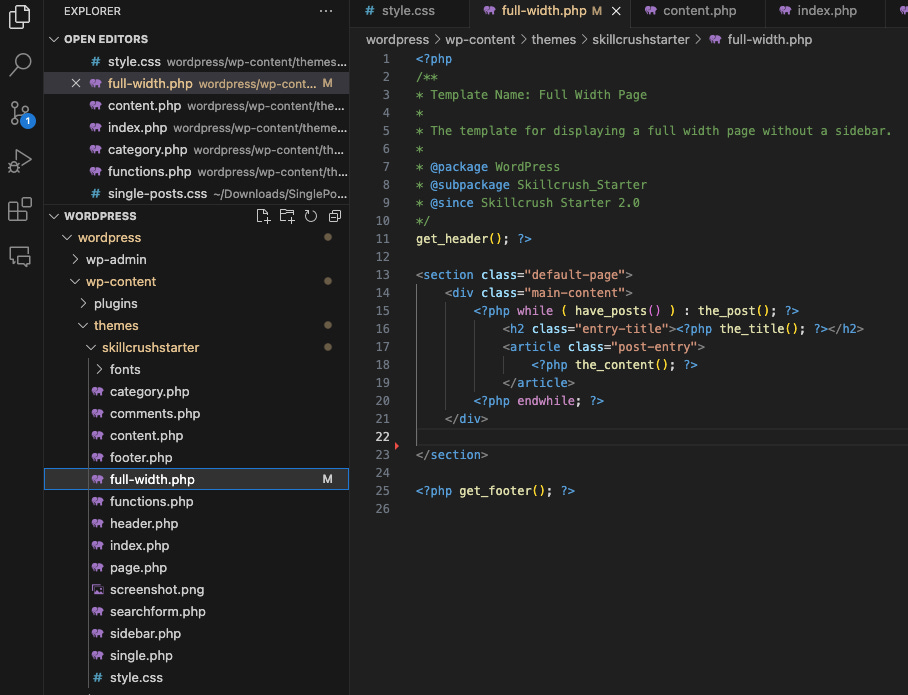Refresh the explorer file tree
The height and width of the screenshot is (695, 908).
pyautogui.click(x=311, y=216)
